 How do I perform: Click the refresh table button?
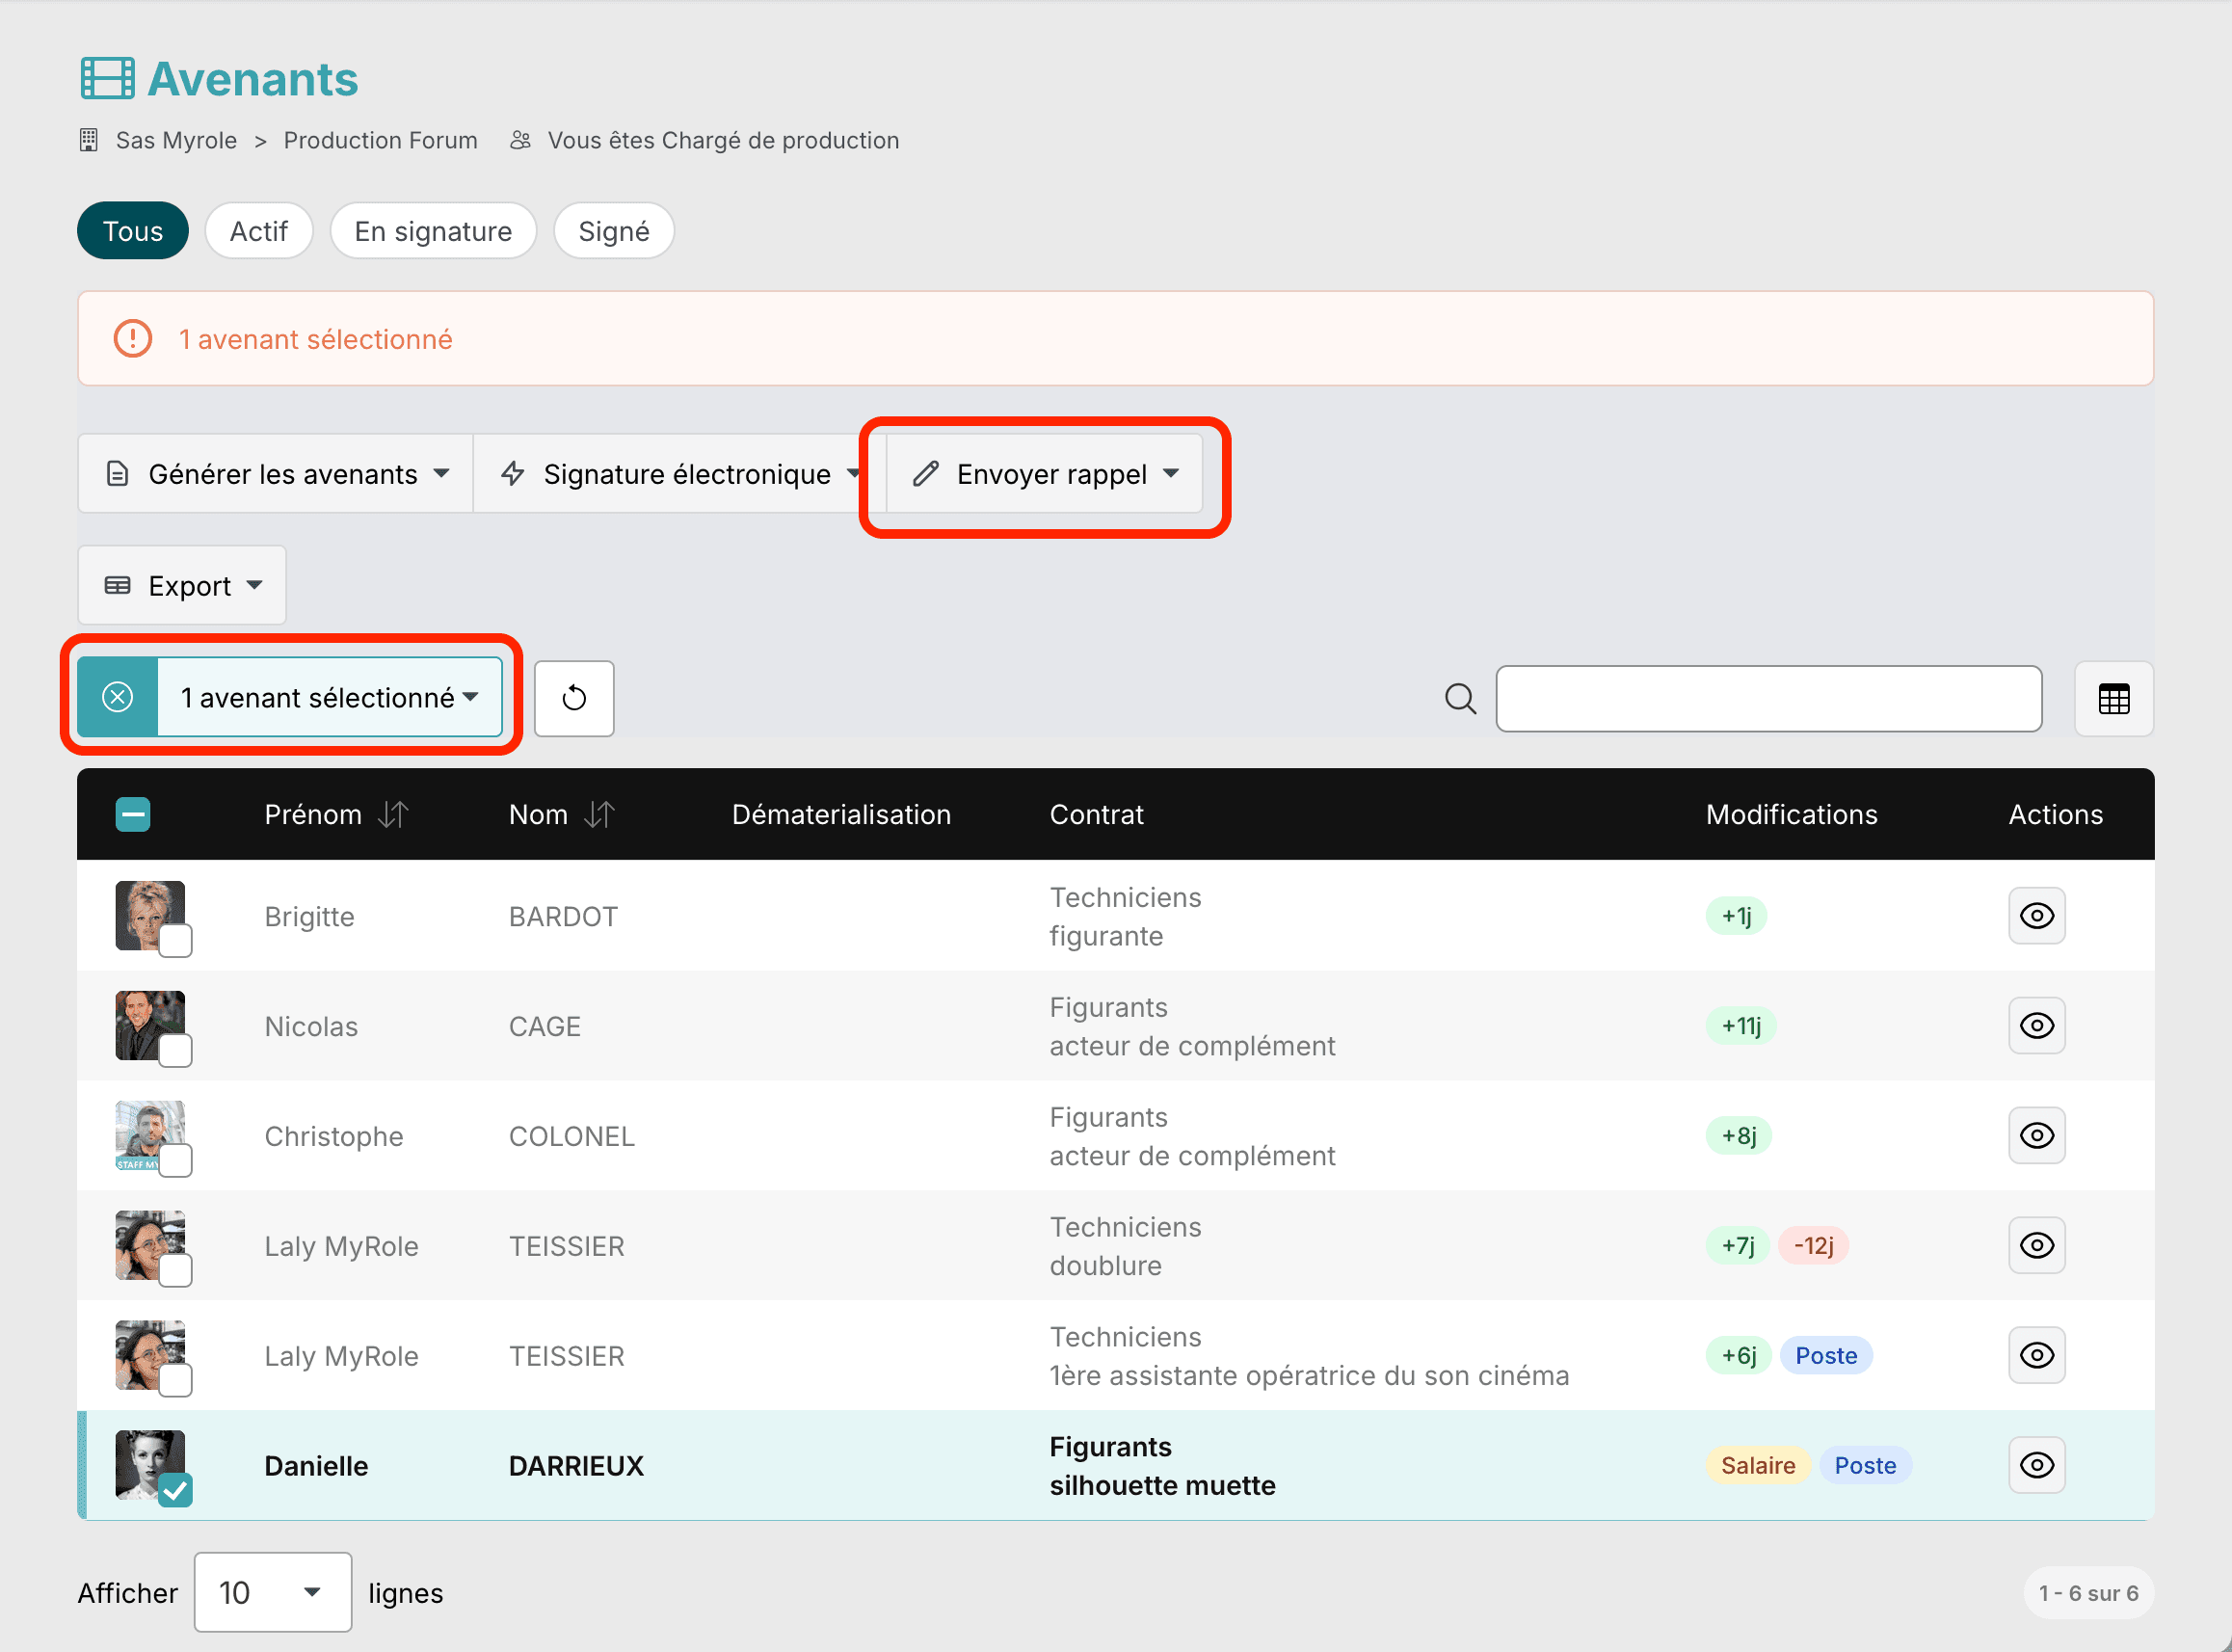(574, 698)
